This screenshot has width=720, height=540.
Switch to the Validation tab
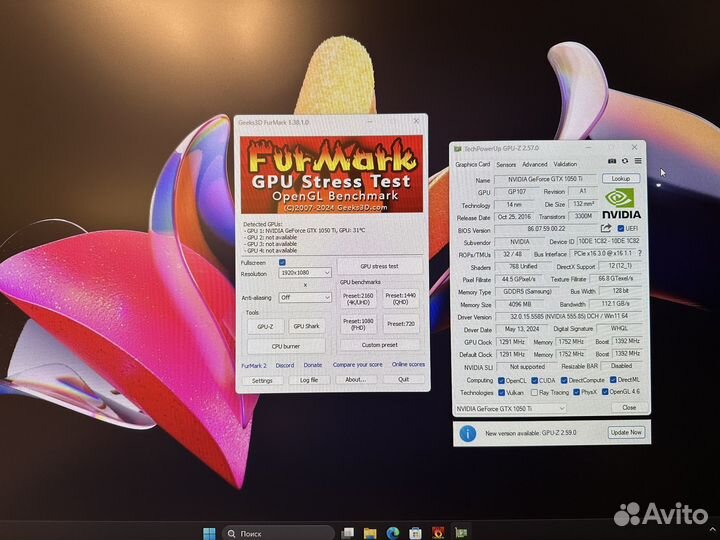(565, 164)
